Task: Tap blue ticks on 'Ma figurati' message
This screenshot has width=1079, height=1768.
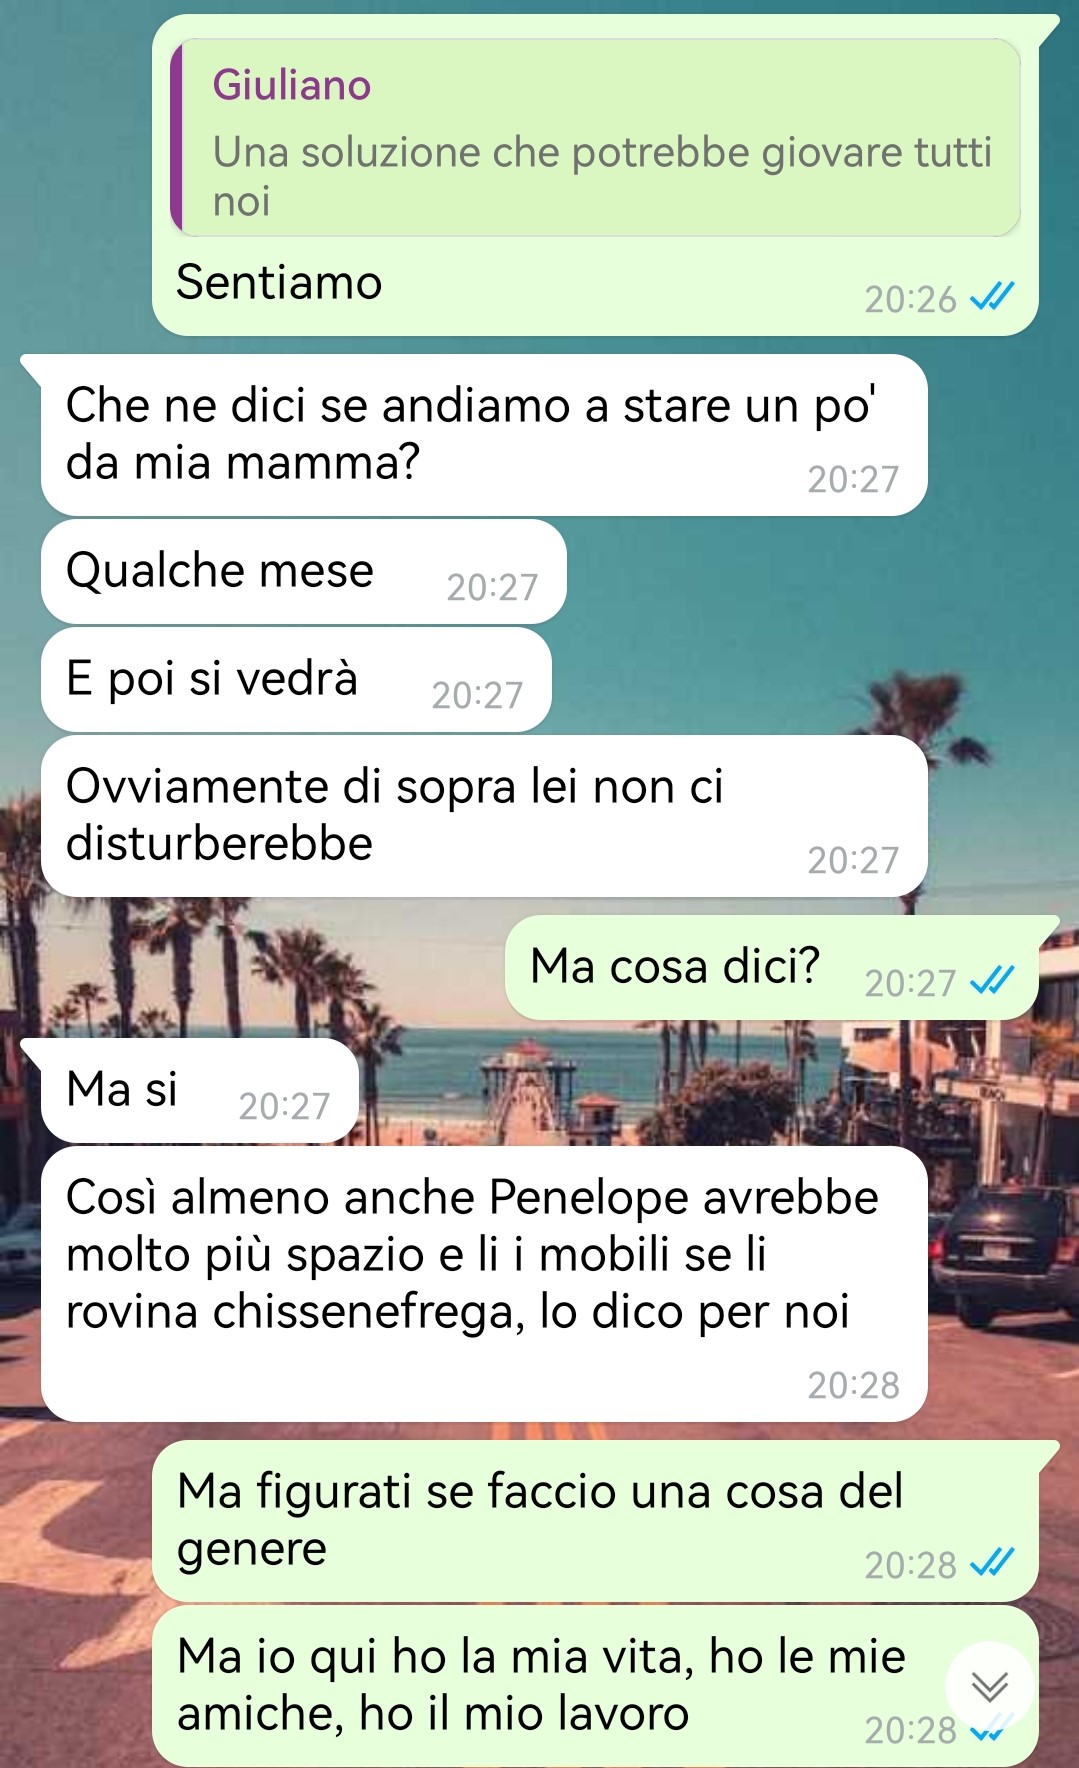Action: [992, 1563]
